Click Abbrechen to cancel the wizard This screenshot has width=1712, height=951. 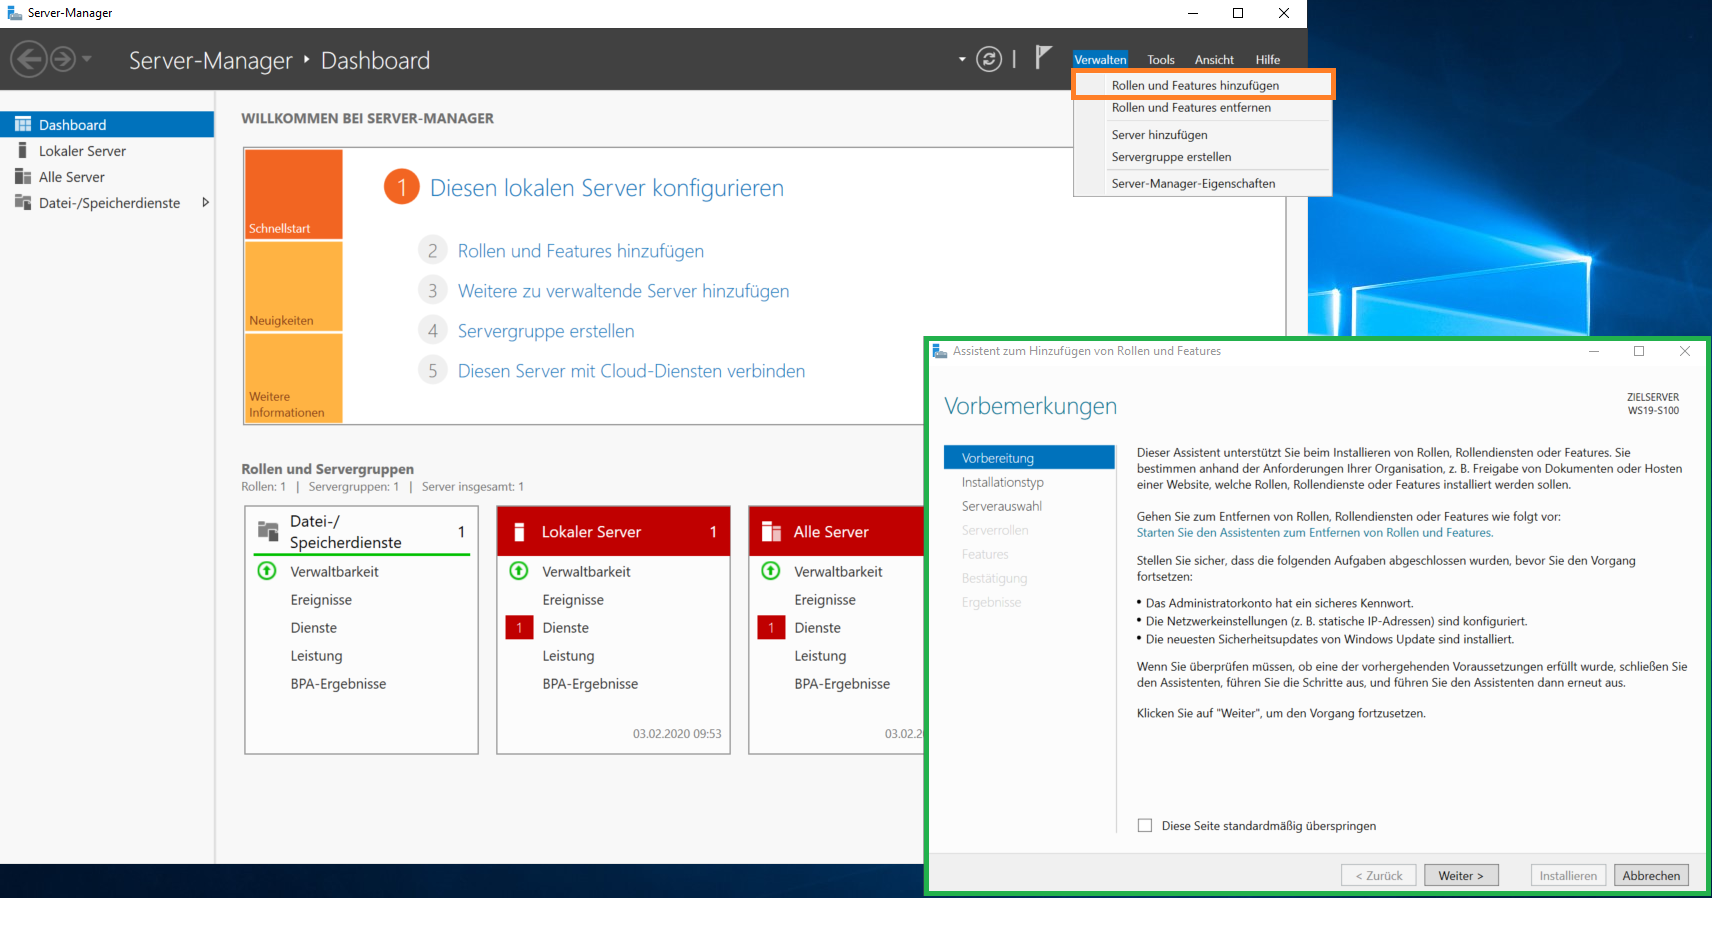pos(1651,875)
